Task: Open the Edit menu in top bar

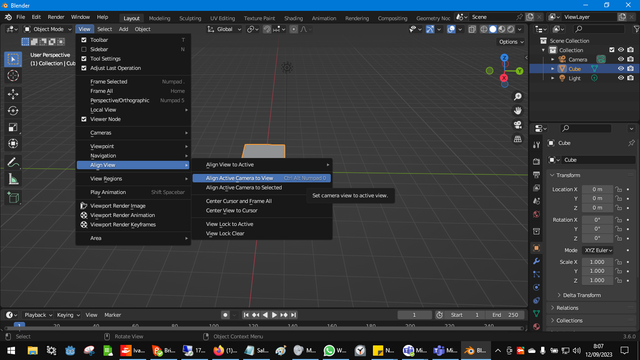Action: [36, 17]
